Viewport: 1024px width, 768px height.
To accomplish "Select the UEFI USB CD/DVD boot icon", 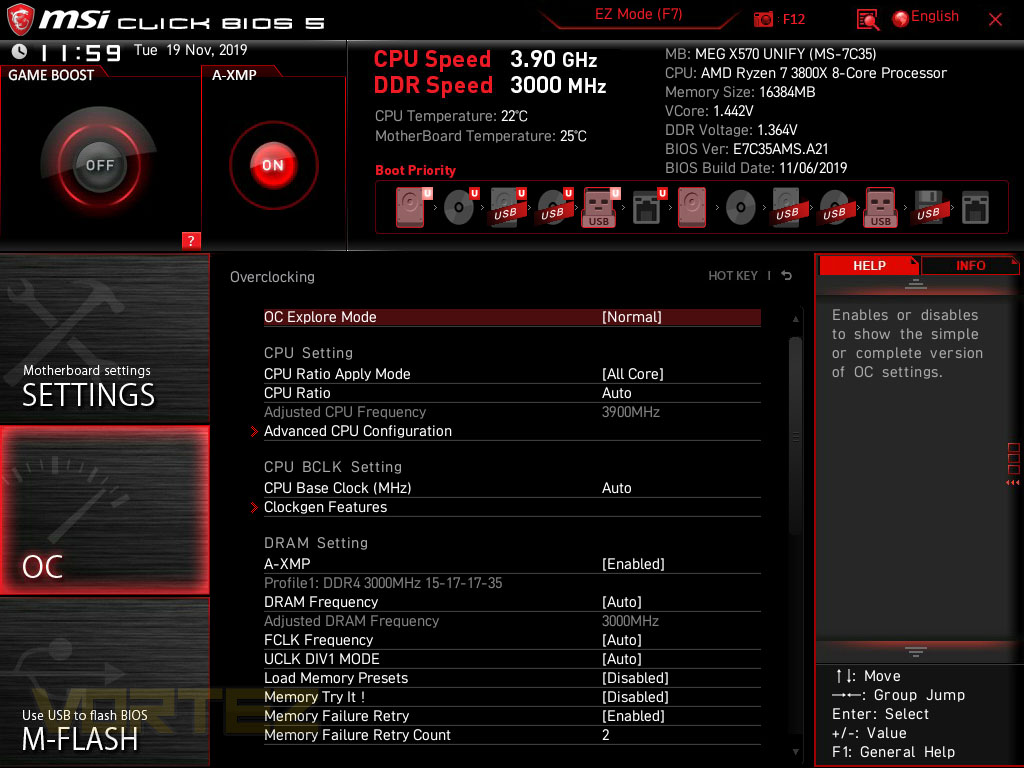I will pos(554,207).
